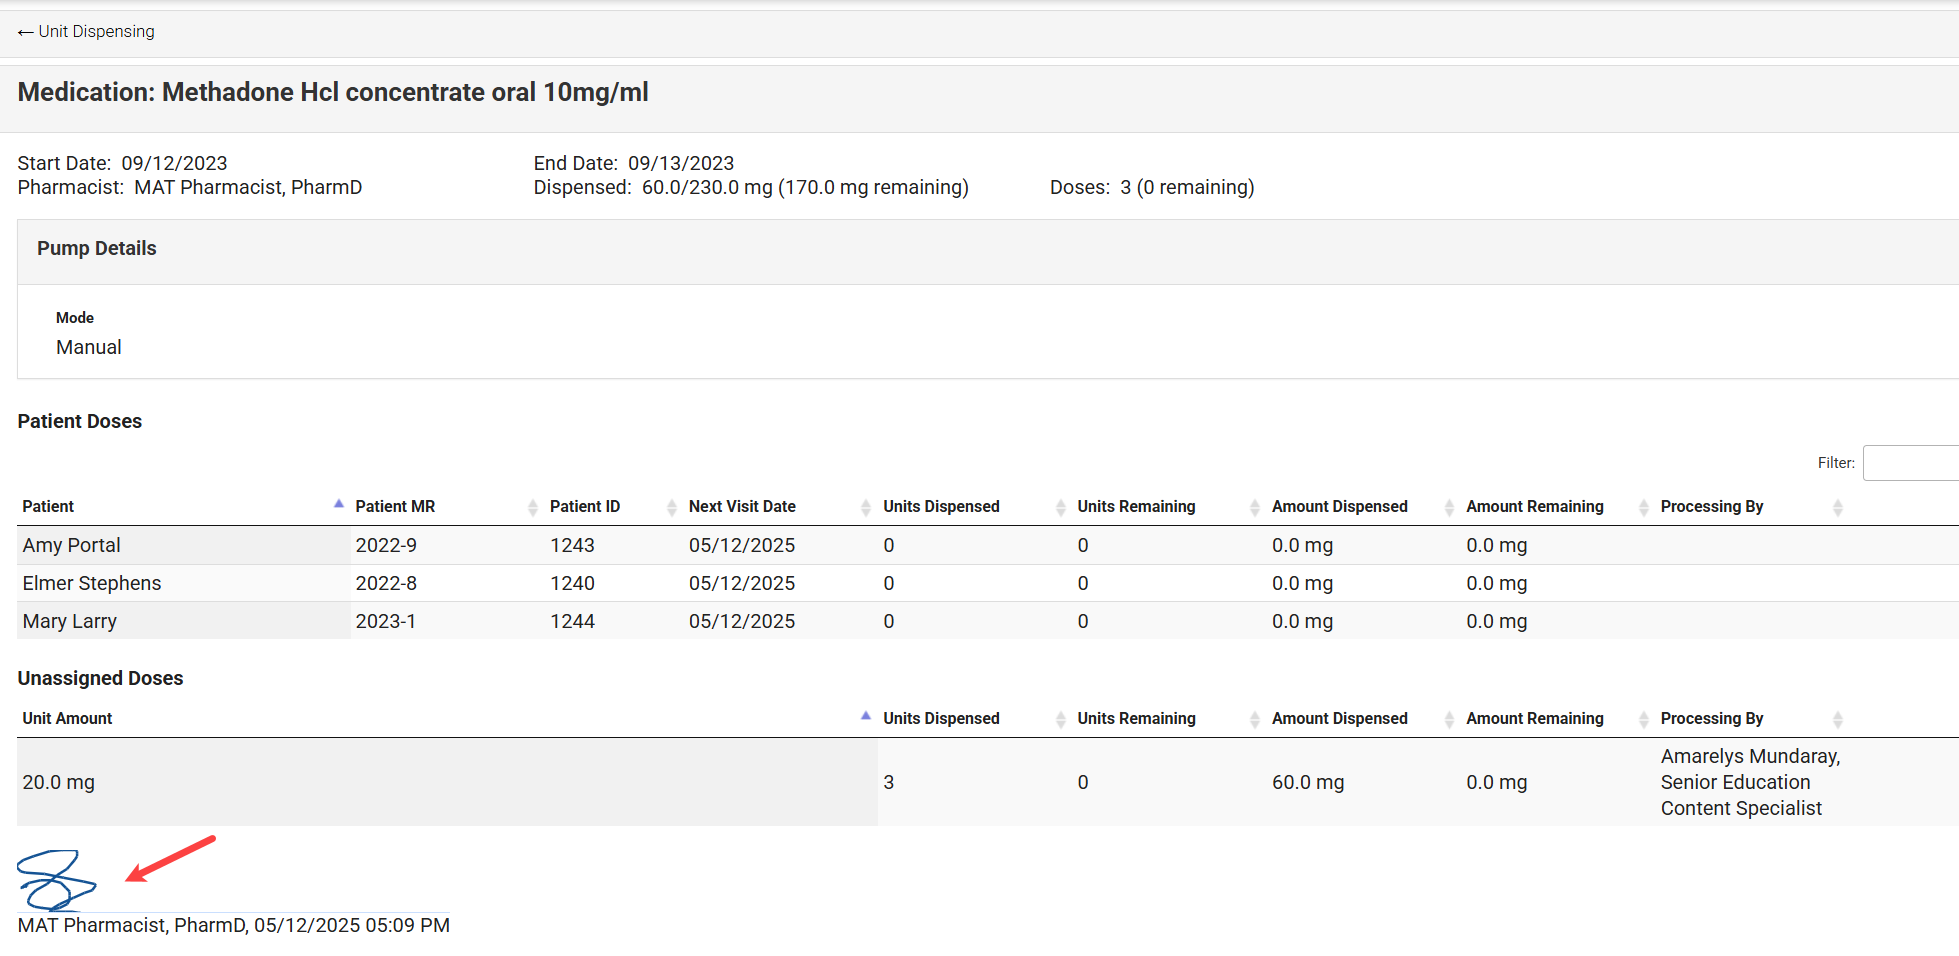Click sort arrows for Patient ID column
Image resolution: width=1959 pixels, height=956 pixels.
[x=671, y=507]
